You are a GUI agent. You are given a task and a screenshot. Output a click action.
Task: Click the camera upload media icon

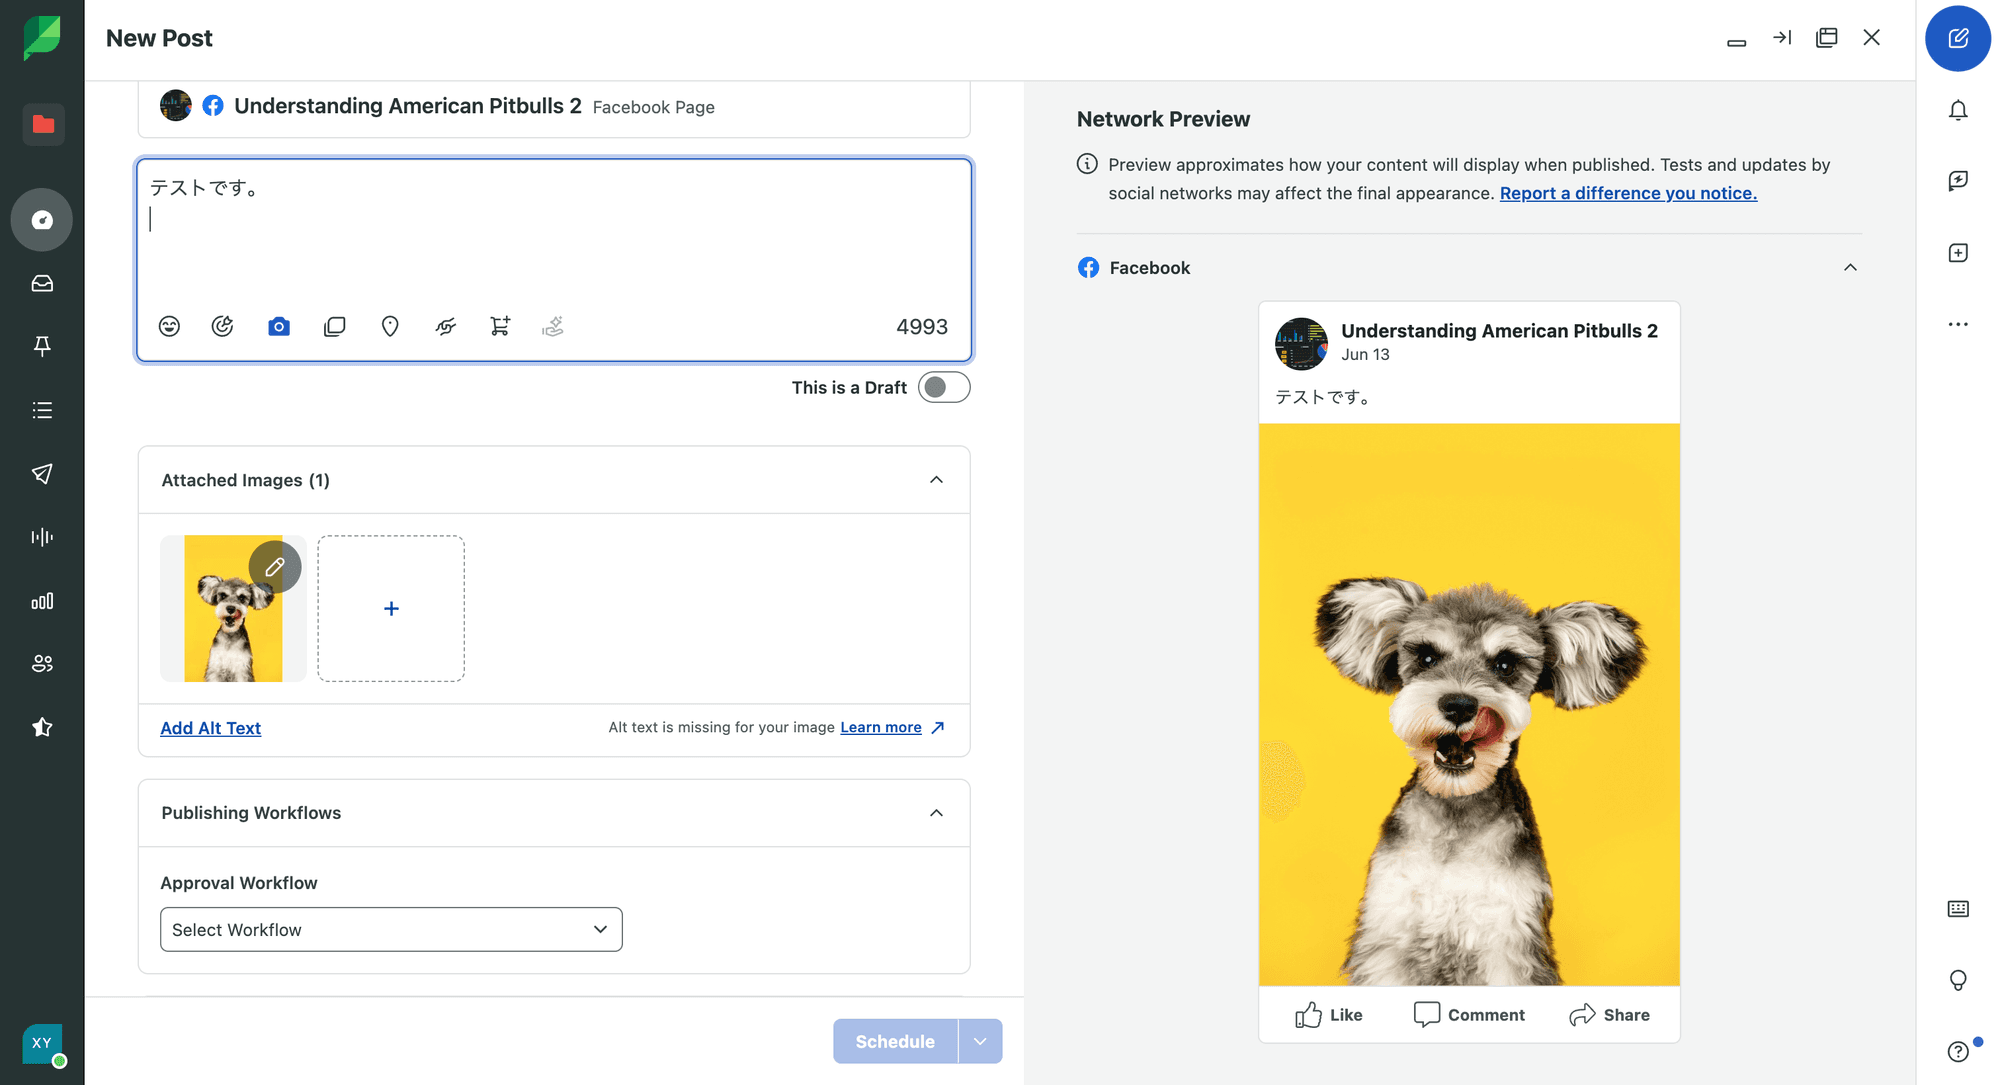(279, 326)
